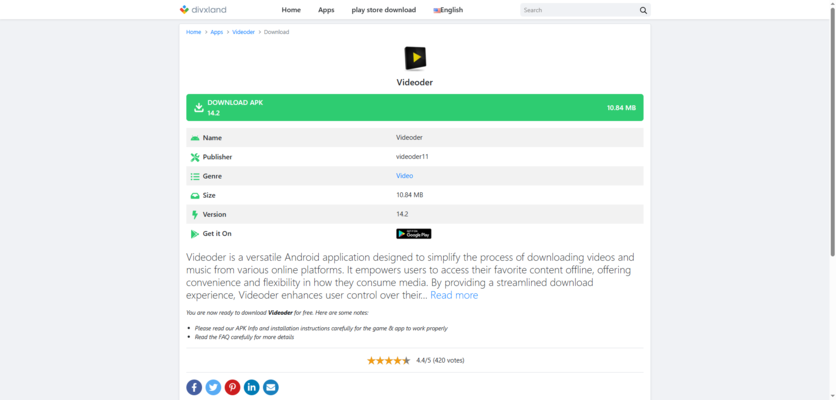Click the search magnifier icon
This screenshot has width=836, height=400.
(643, 10)
